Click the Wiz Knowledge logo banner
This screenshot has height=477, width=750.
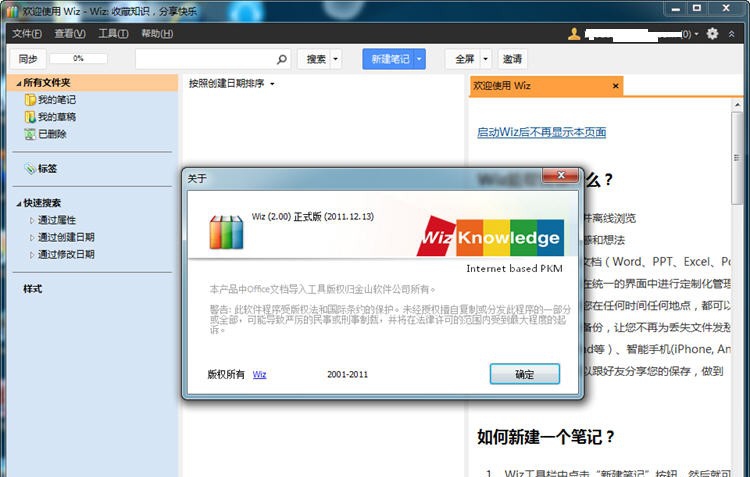tap(490, 237)
